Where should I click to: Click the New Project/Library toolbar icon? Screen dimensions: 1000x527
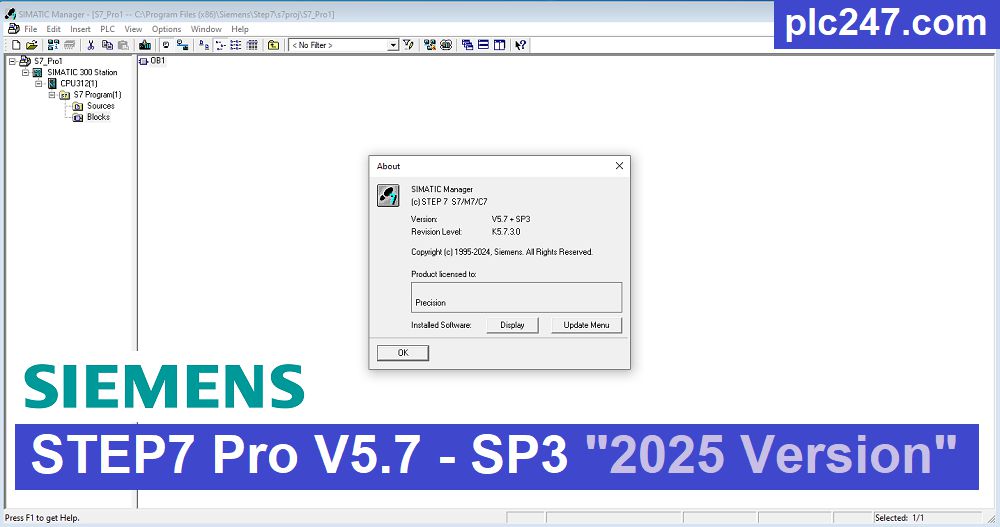tap(16, 45)
